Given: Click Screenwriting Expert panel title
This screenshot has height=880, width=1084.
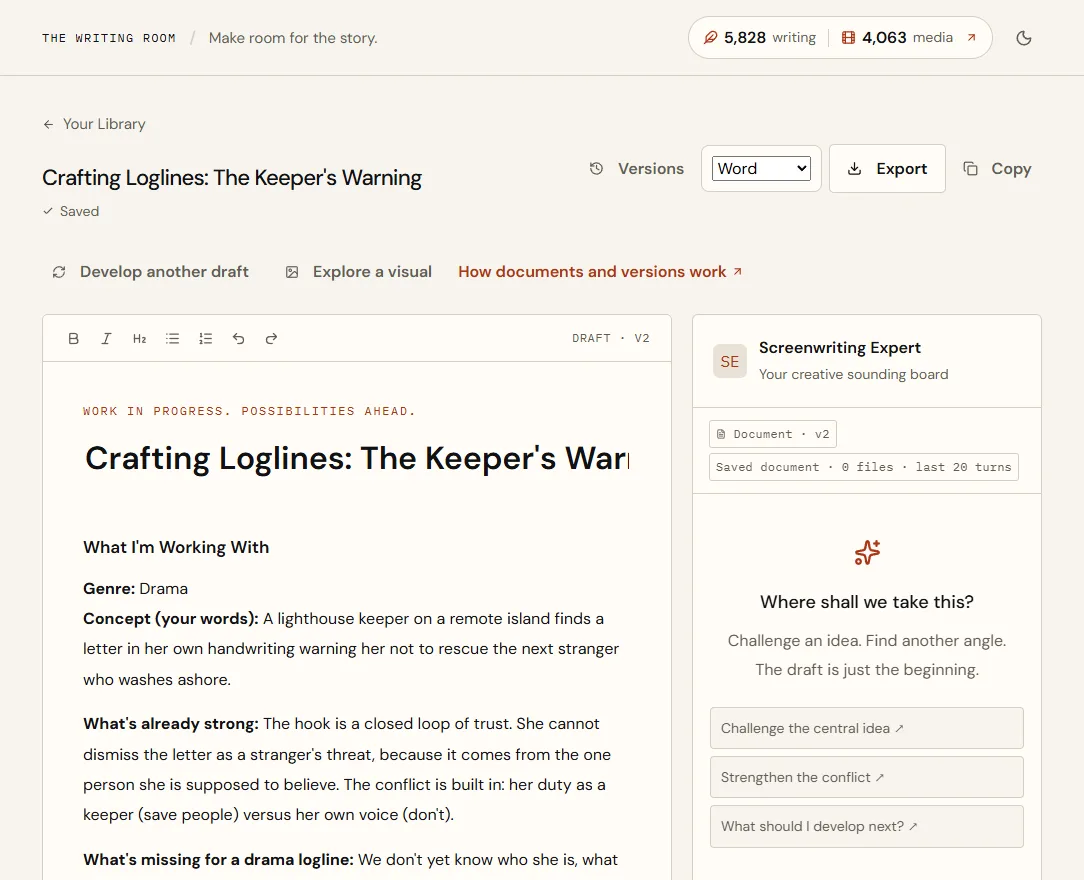Looking at the screenshot, I should tap(839, 348).
